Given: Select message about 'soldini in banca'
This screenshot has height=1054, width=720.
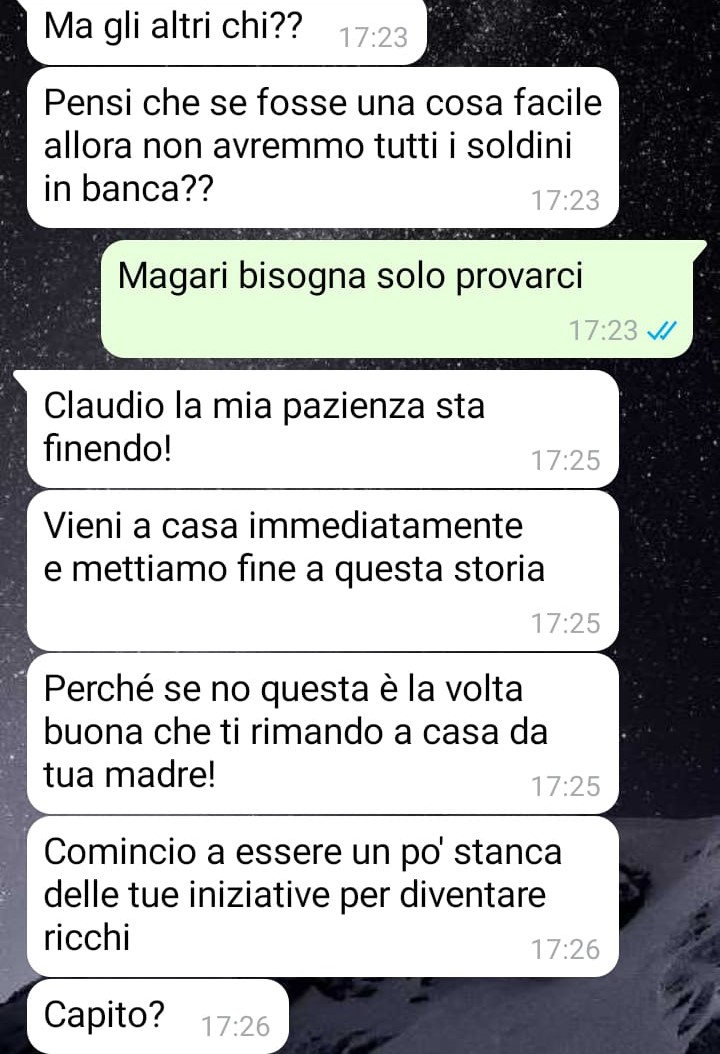Looking at the screenshot, I should (323, 147).
